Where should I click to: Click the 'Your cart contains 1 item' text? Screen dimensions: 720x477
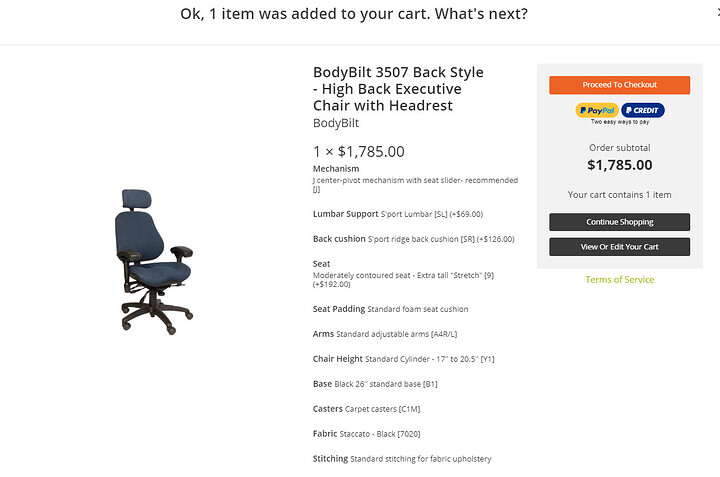619,195
